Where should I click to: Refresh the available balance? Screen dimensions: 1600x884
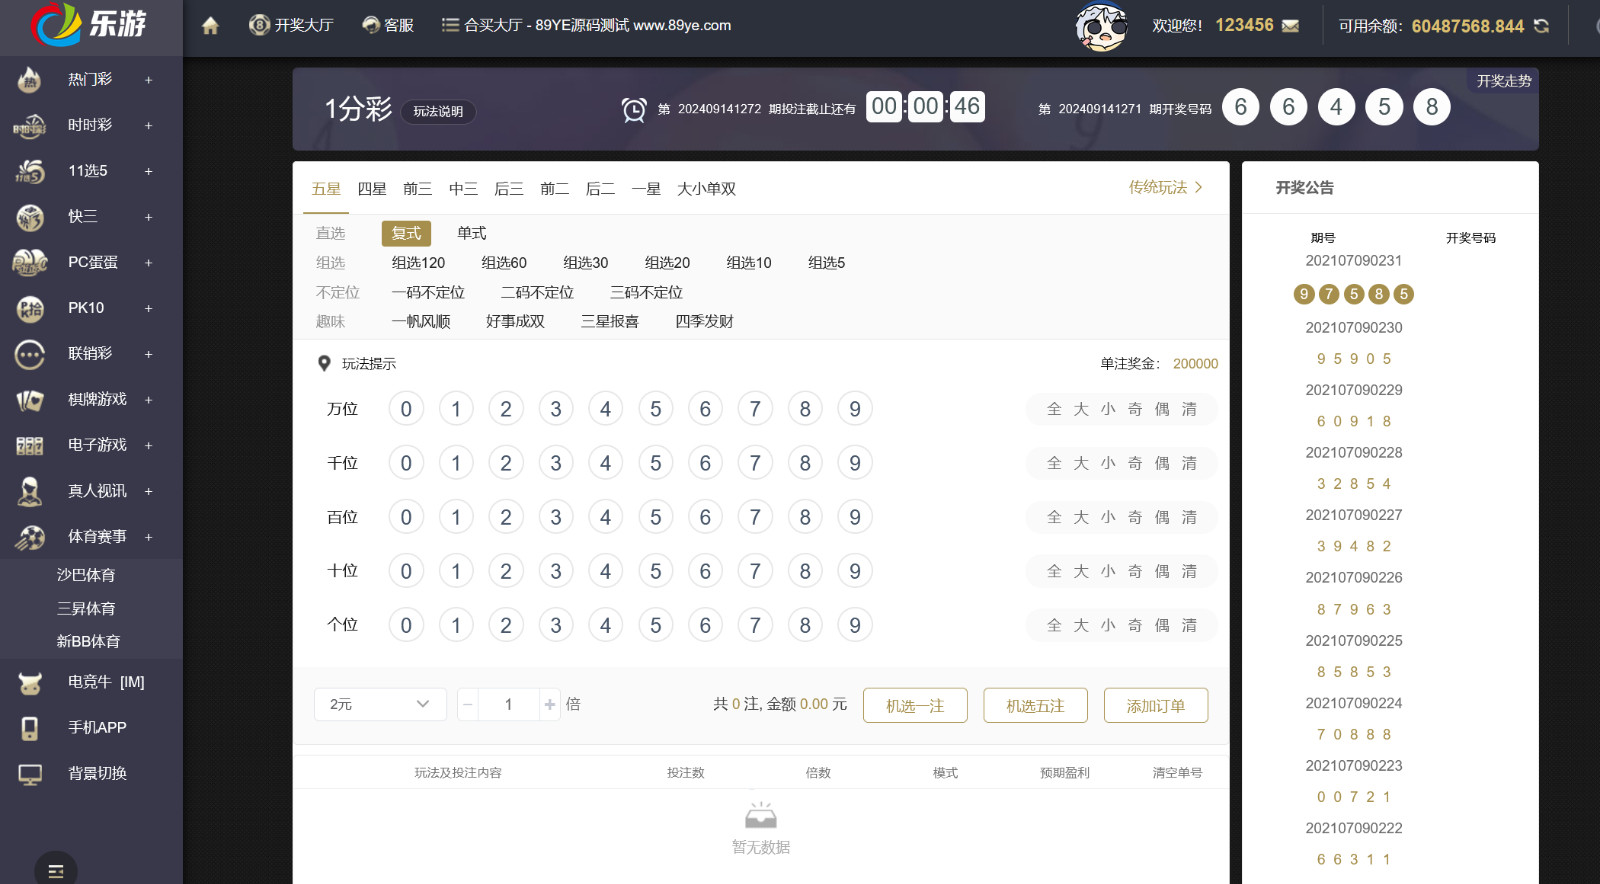click(x=1541, y=26)
